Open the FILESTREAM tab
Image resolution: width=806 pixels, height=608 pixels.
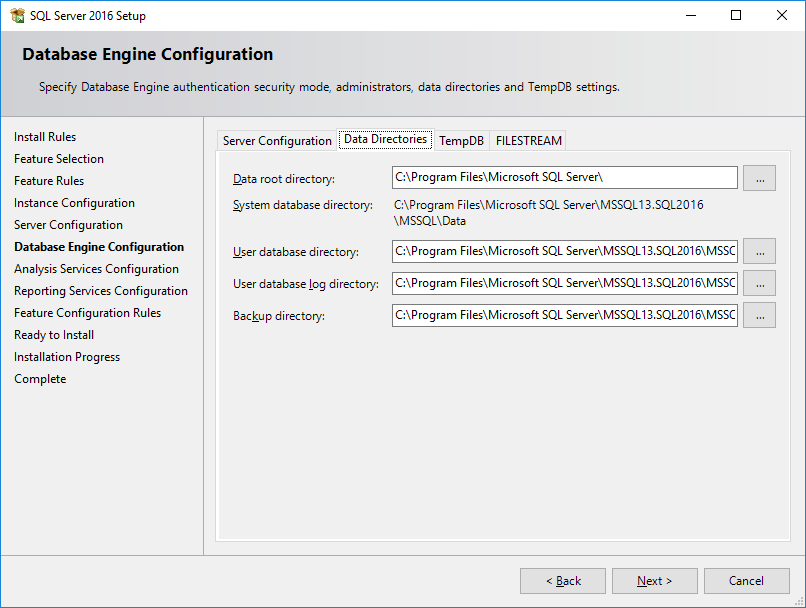pos(528,141)
